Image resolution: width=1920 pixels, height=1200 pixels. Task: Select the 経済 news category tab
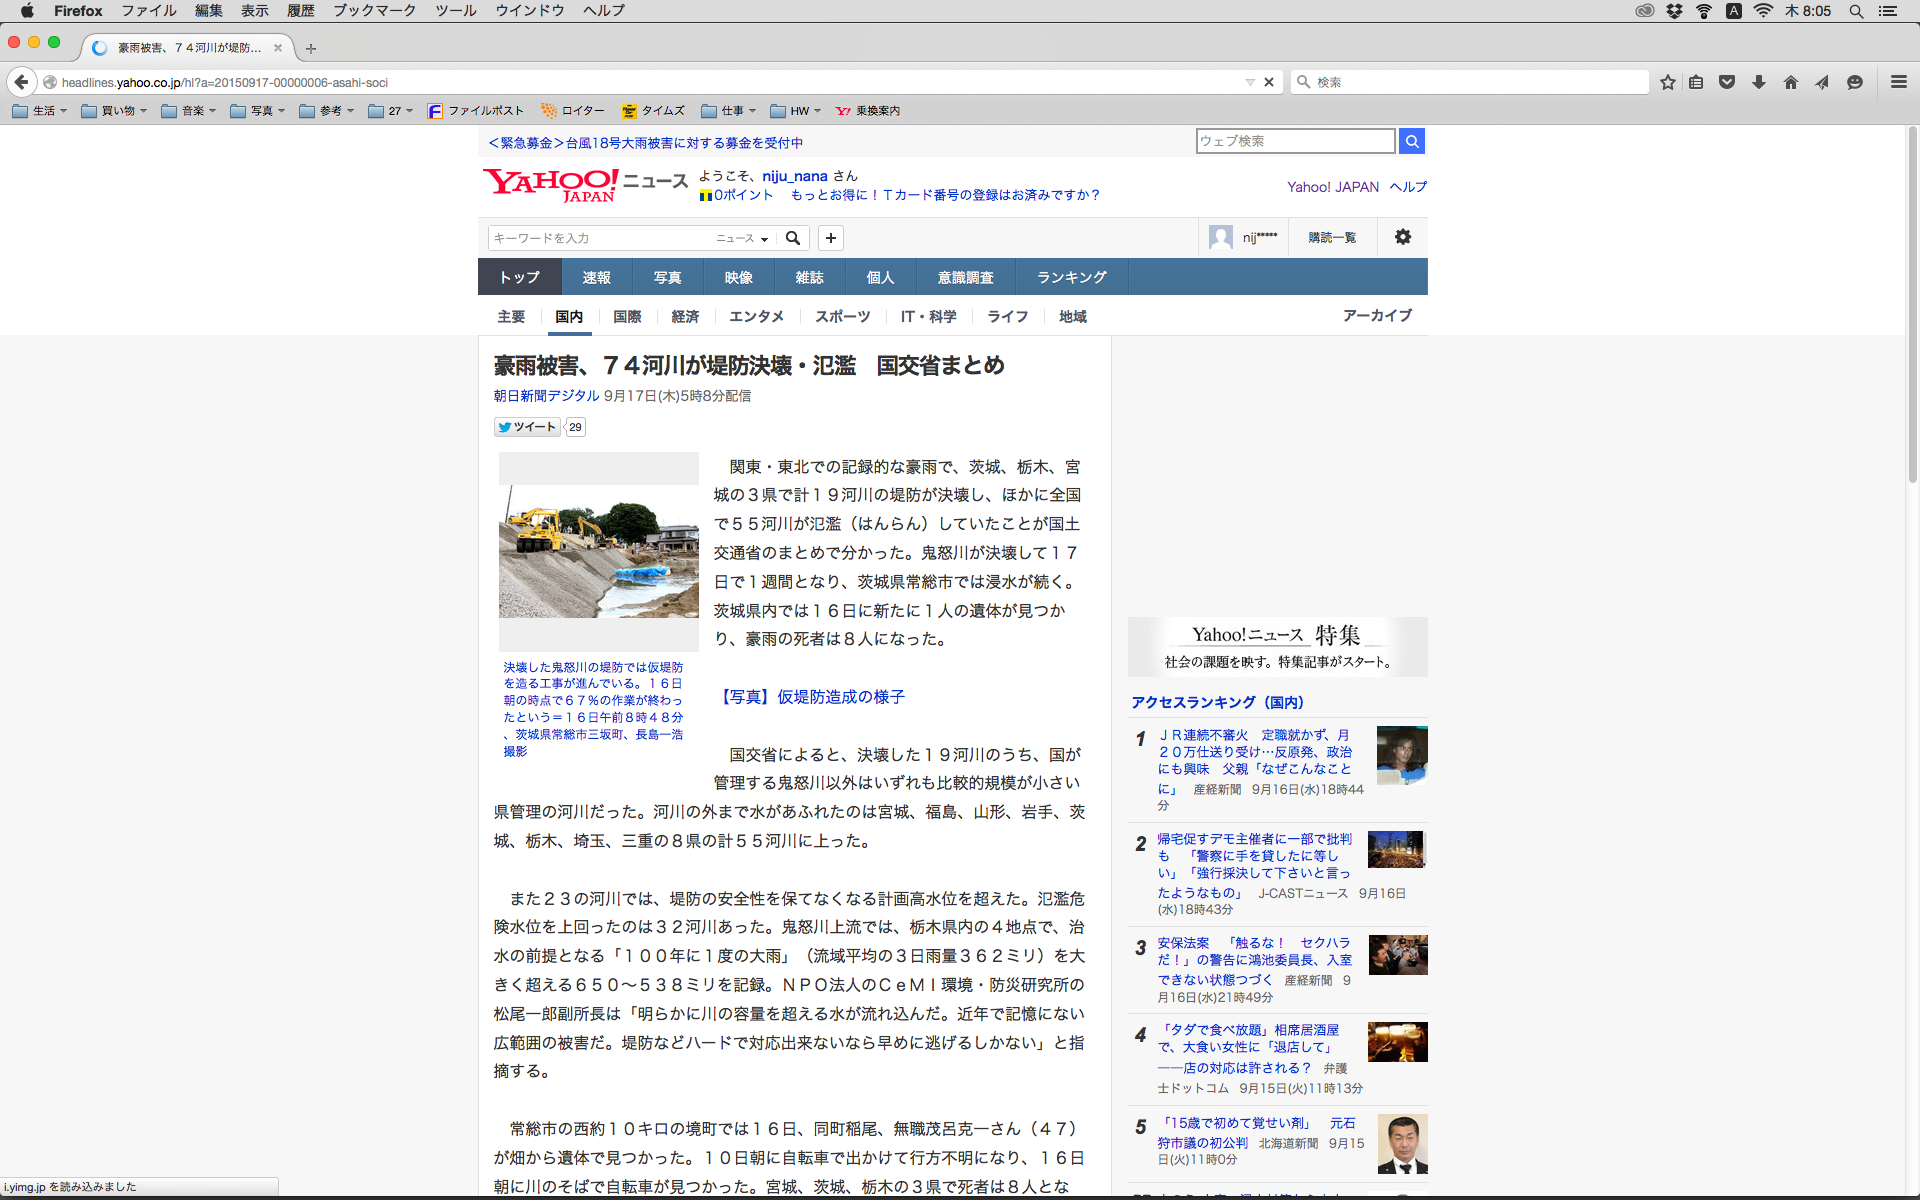(685, 316)
